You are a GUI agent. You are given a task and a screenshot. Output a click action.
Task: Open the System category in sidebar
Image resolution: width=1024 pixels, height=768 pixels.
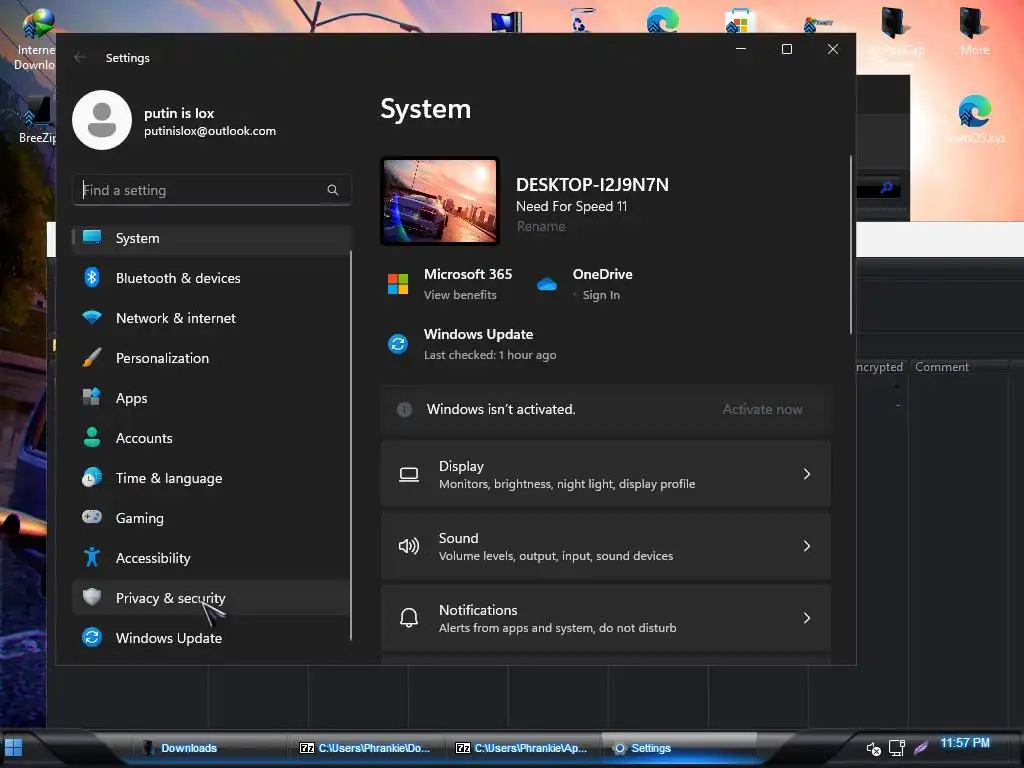coord(212,238)
